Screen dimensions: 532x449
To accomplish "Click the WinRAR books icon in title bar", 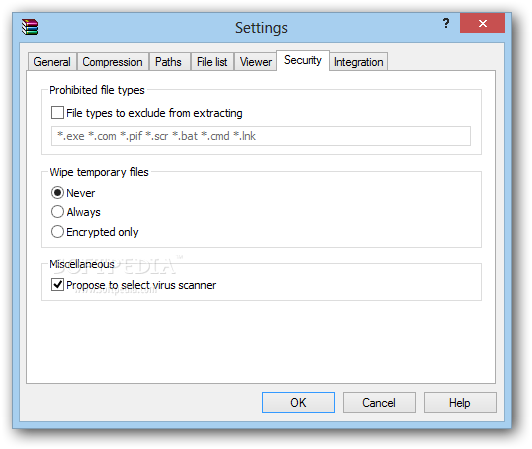I will (x=30, y=27).
